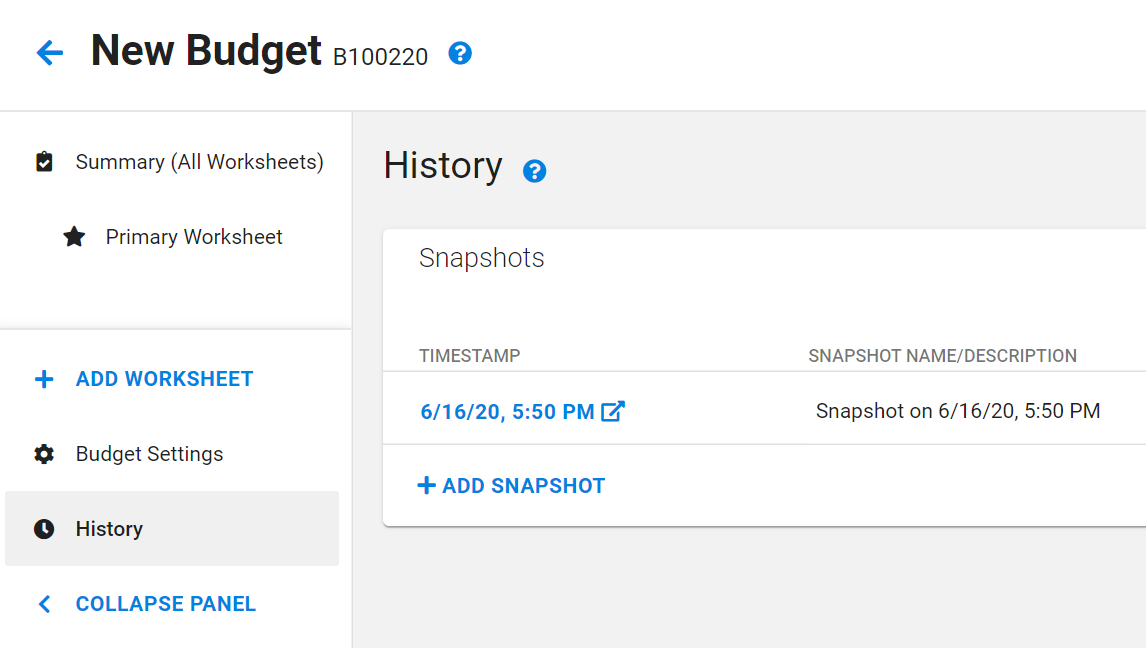
Task: Click the SNAPSHOT NAME/DESCRIPTION column header
Action: [x=943, y=355]
